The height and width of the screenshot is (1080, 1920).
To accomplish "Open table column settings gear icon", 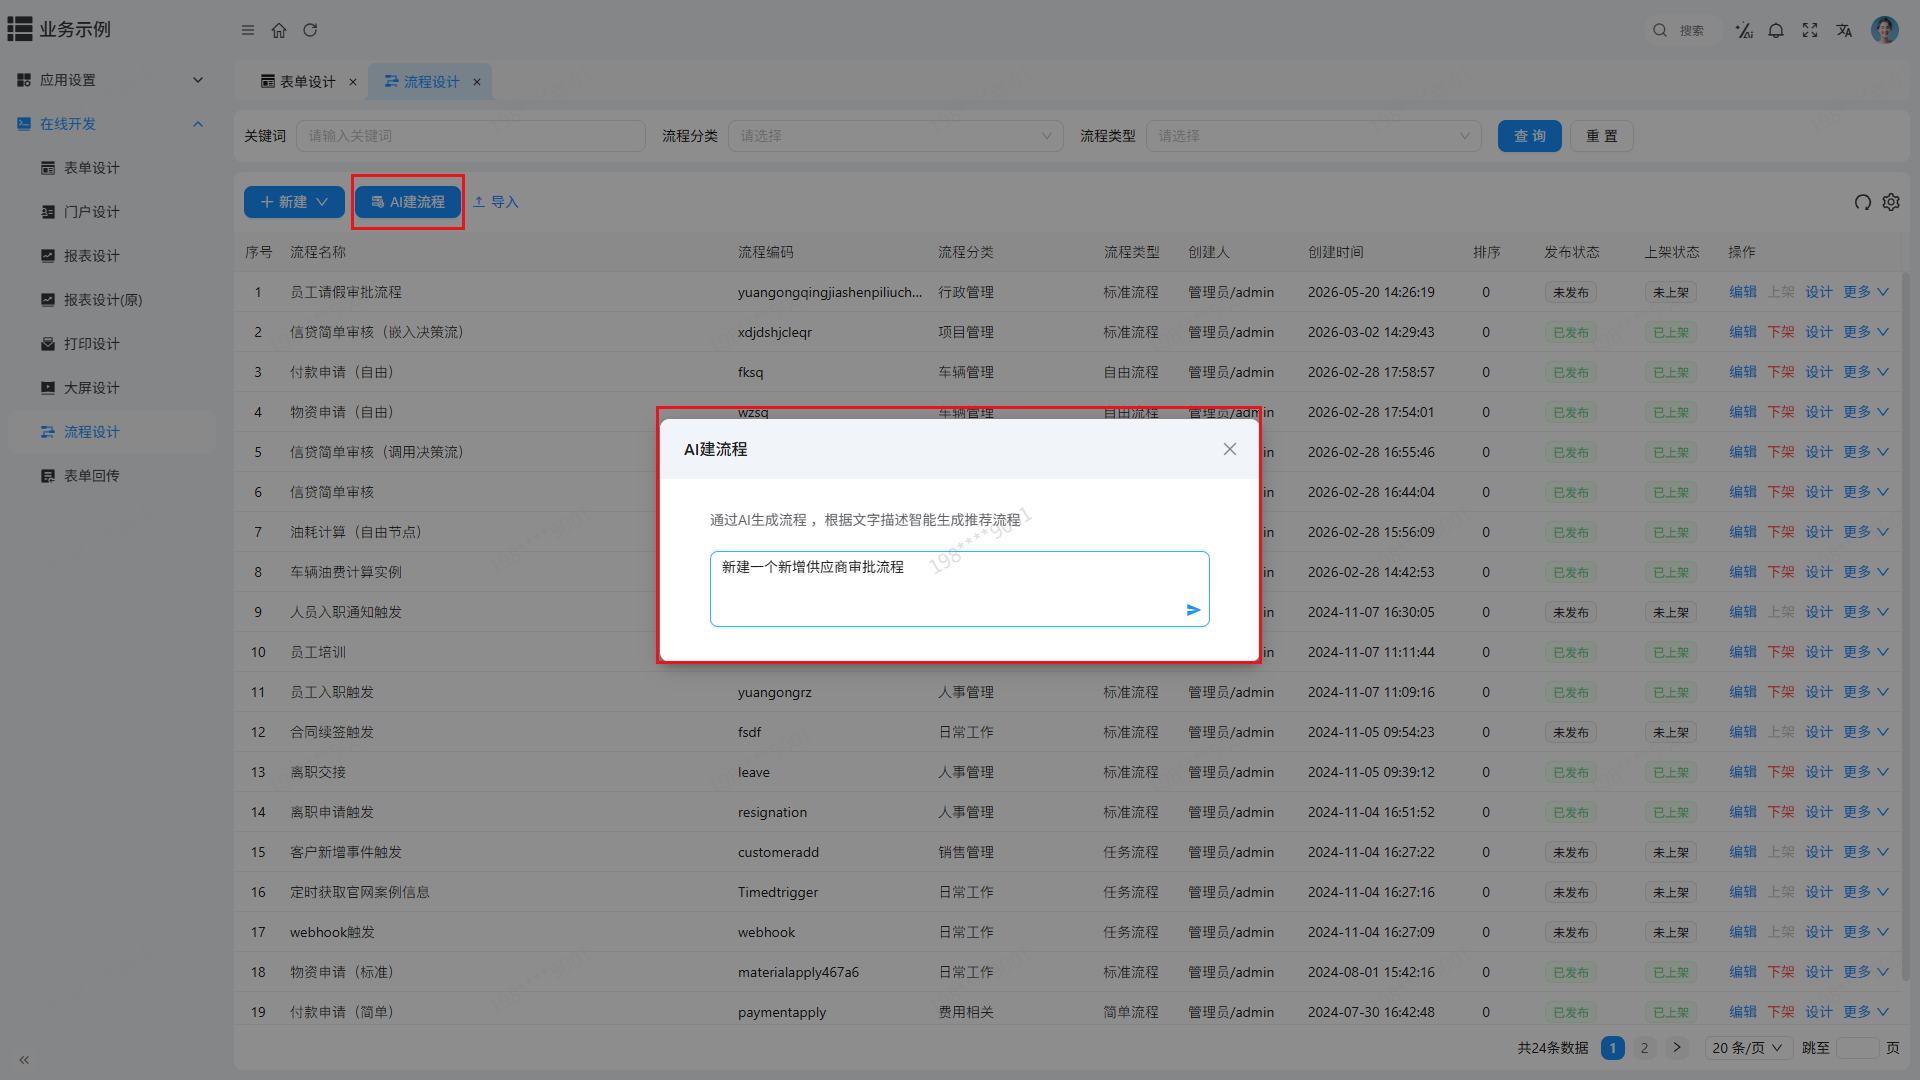I will pos(1891,202).
